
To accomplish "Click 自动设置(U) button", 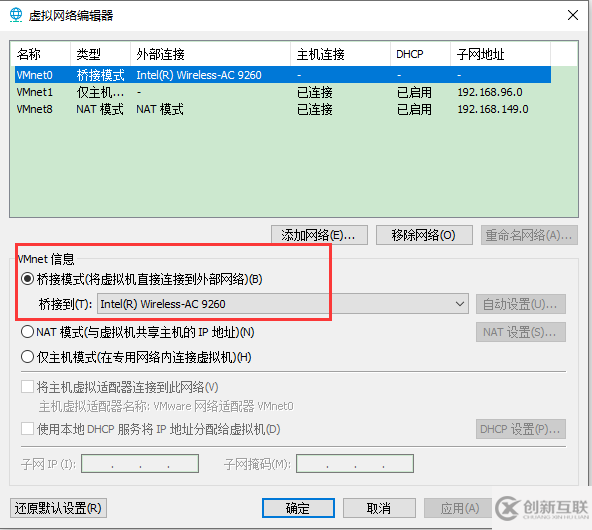I will tap(521, 304).
